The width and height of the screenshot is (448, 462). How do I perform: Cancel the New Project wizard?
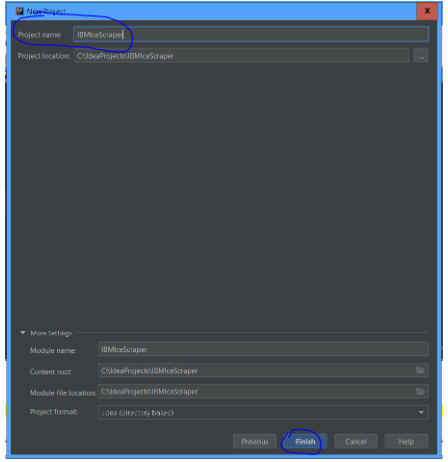tap(356, 441)
